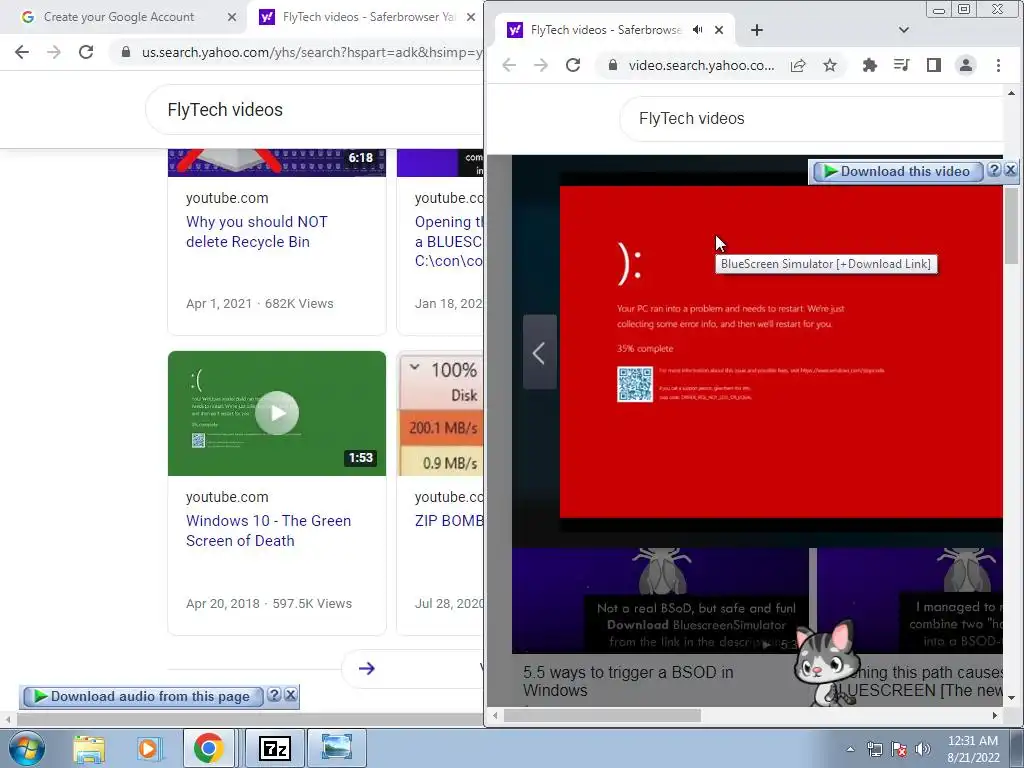Click the 100% Disk video thumbnail

tap(441, 415)
